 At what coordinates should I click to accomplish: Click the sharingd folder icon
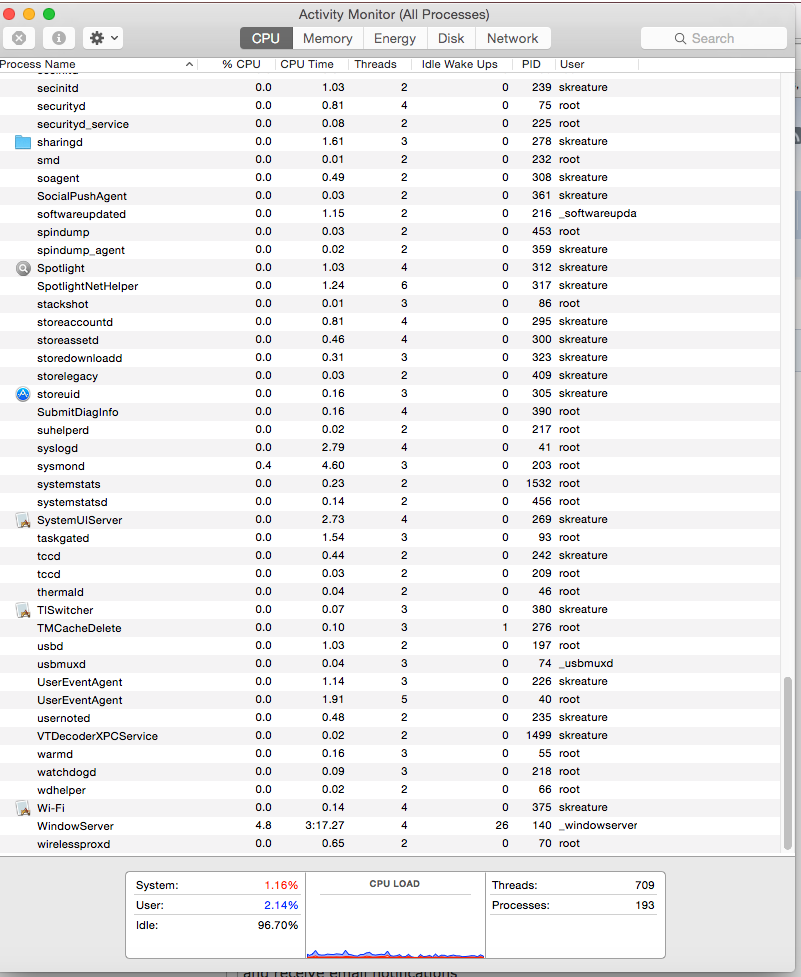coord(23,142)
